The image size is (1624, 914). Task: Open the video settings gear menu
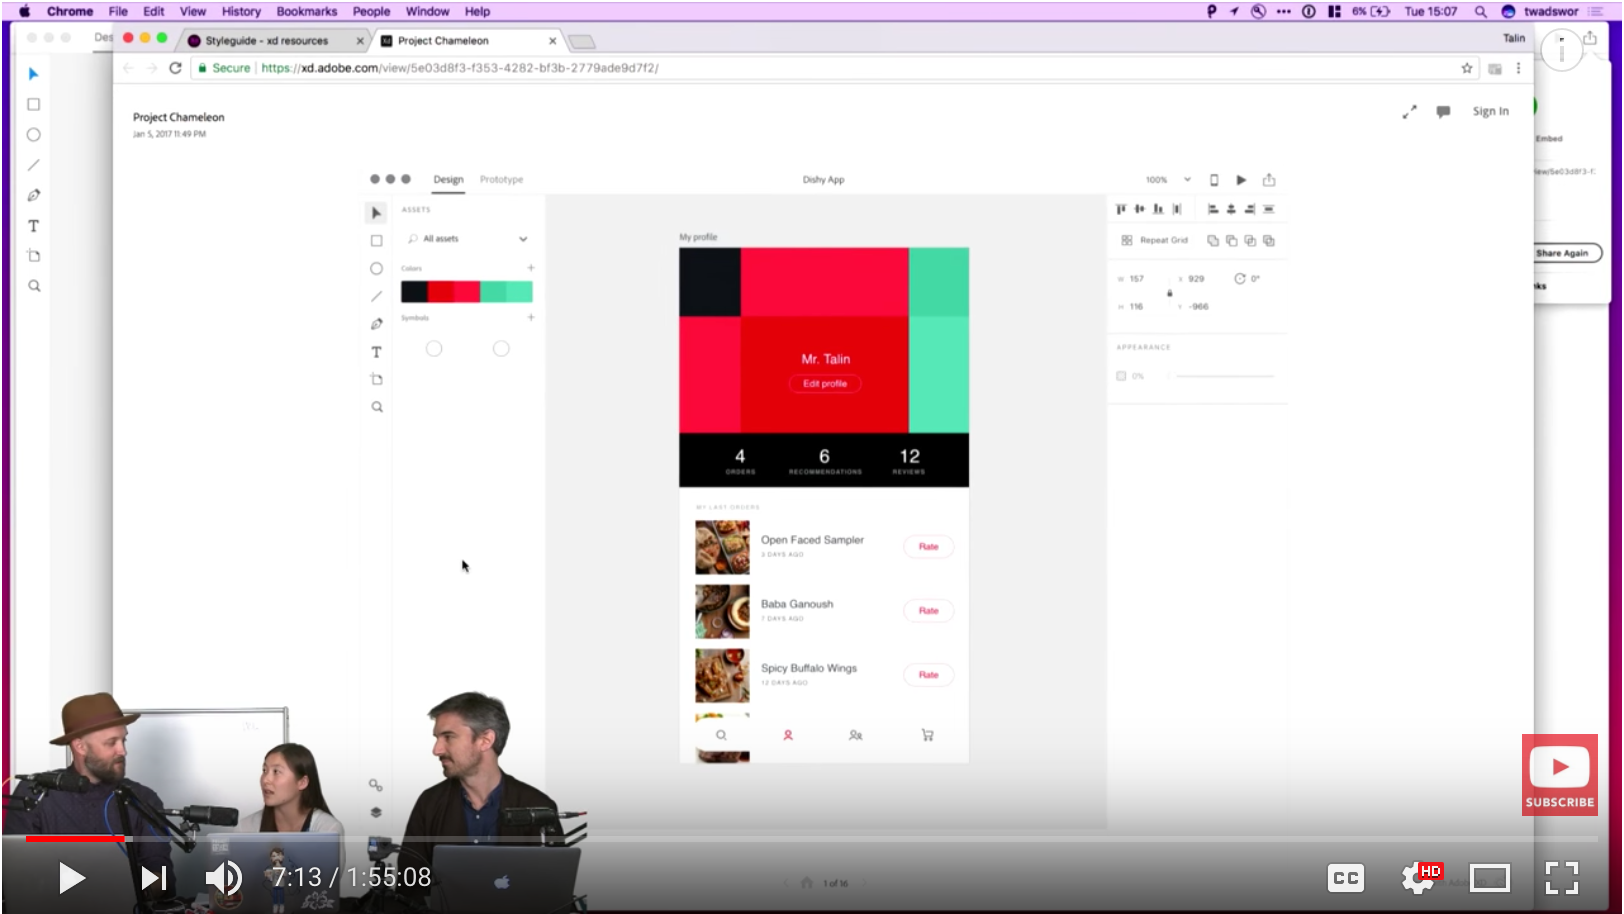[x=1418, y=878]
